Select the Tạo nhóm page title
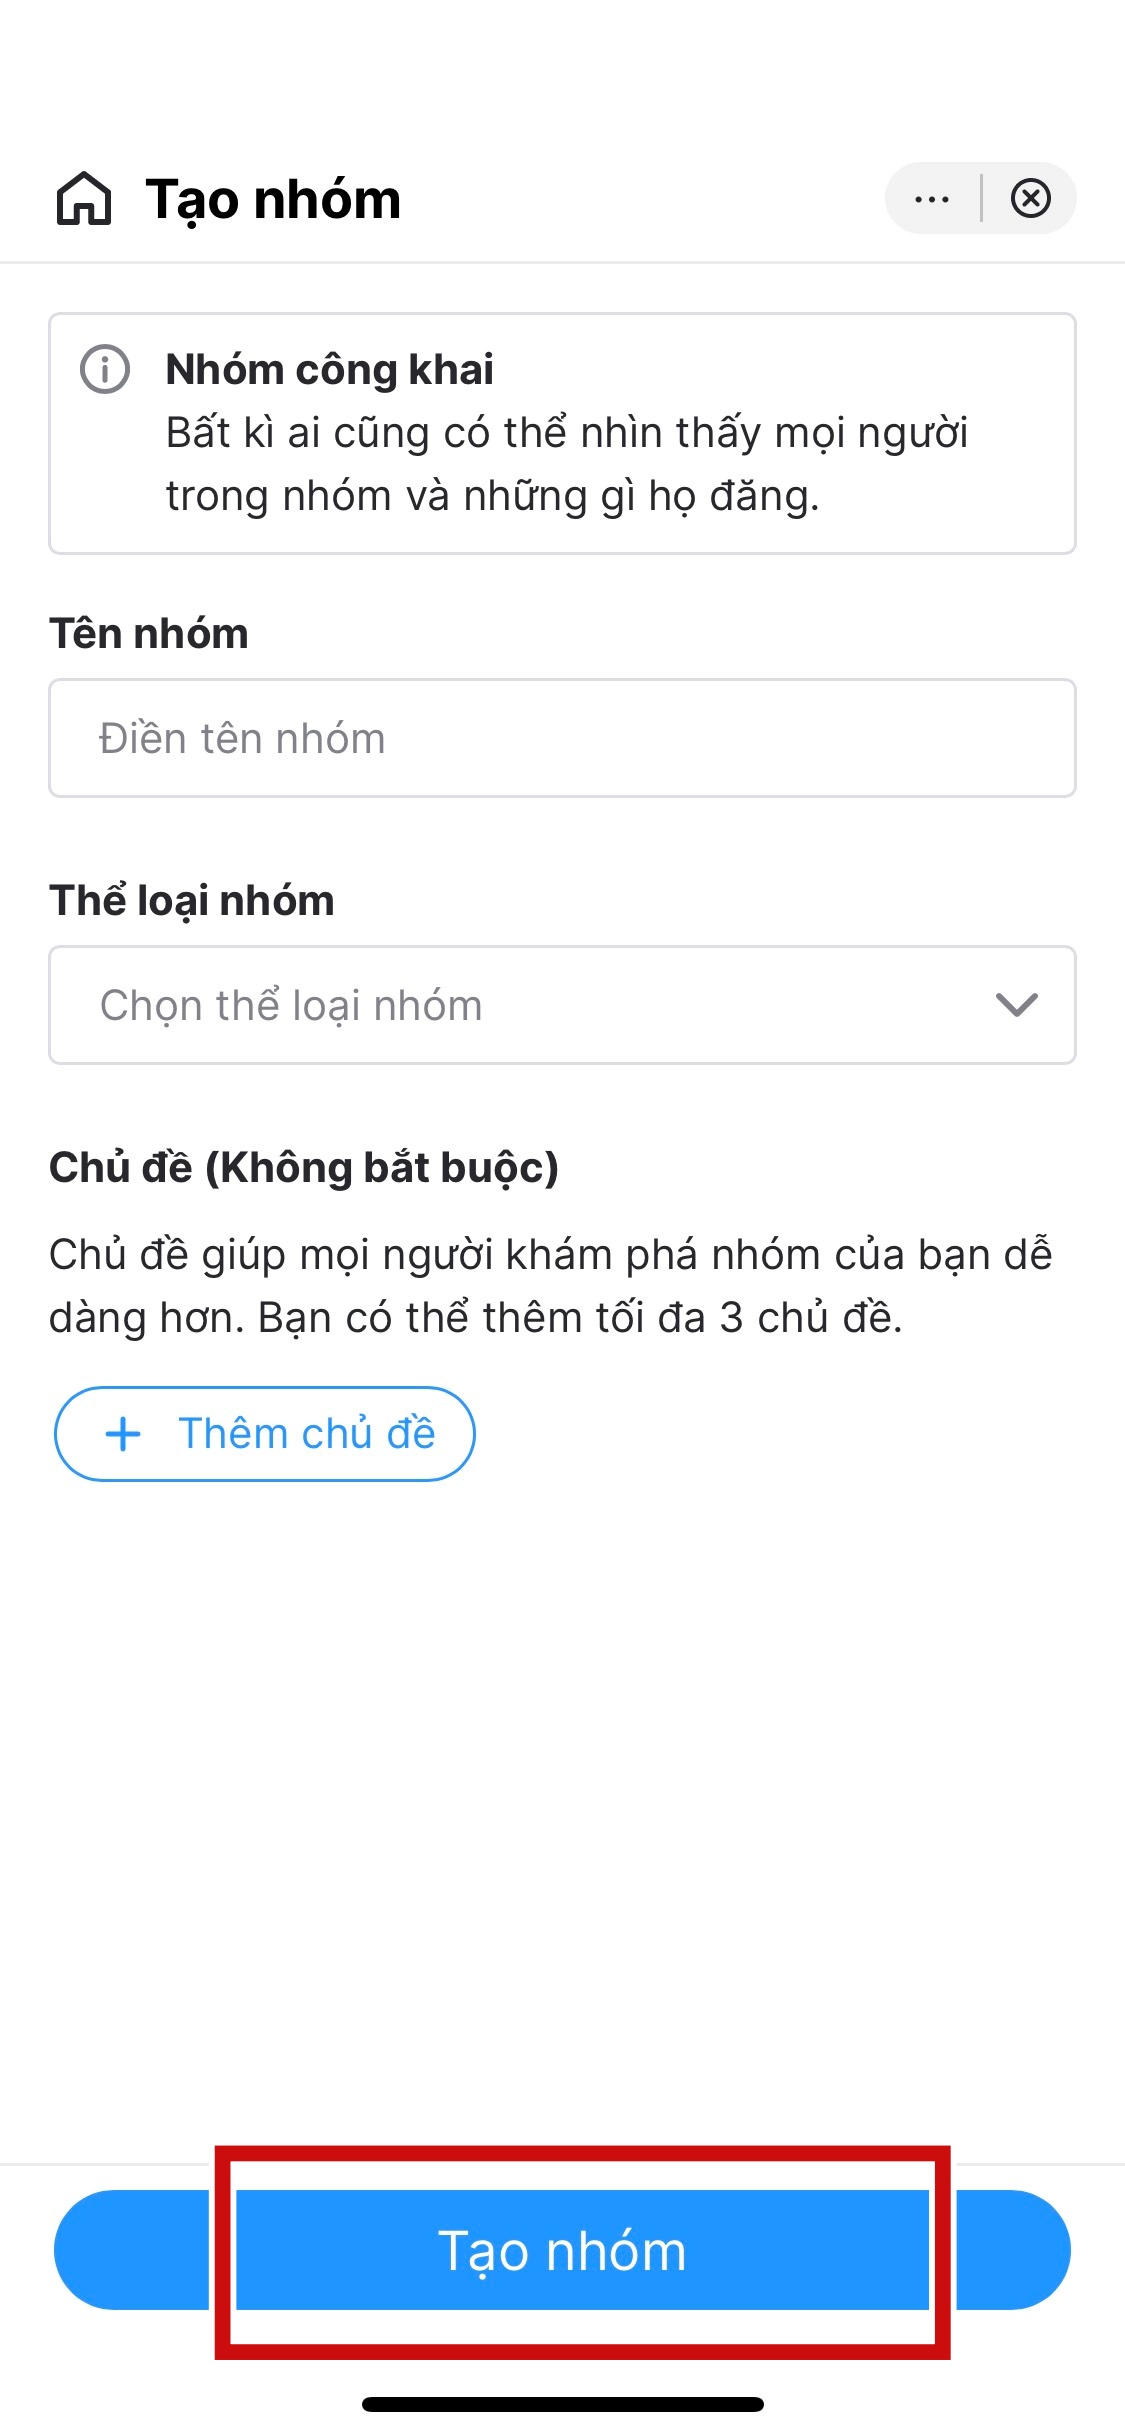Image resolution: width=1125 pixels, height=2436 pixels. 273,199
